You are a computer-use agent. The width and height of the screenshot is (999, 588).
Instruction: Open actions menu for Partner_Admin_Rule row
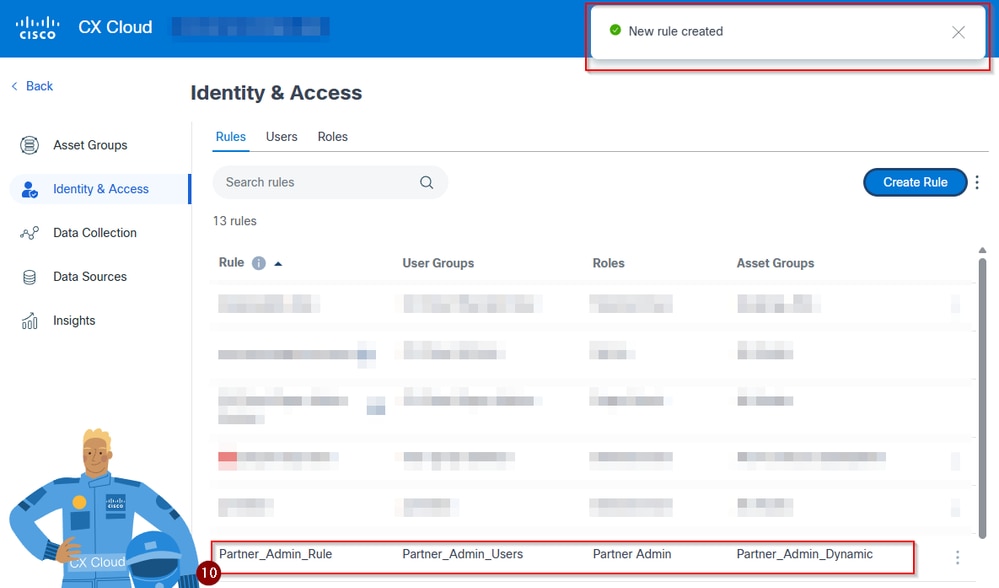[x=957, y=557]
